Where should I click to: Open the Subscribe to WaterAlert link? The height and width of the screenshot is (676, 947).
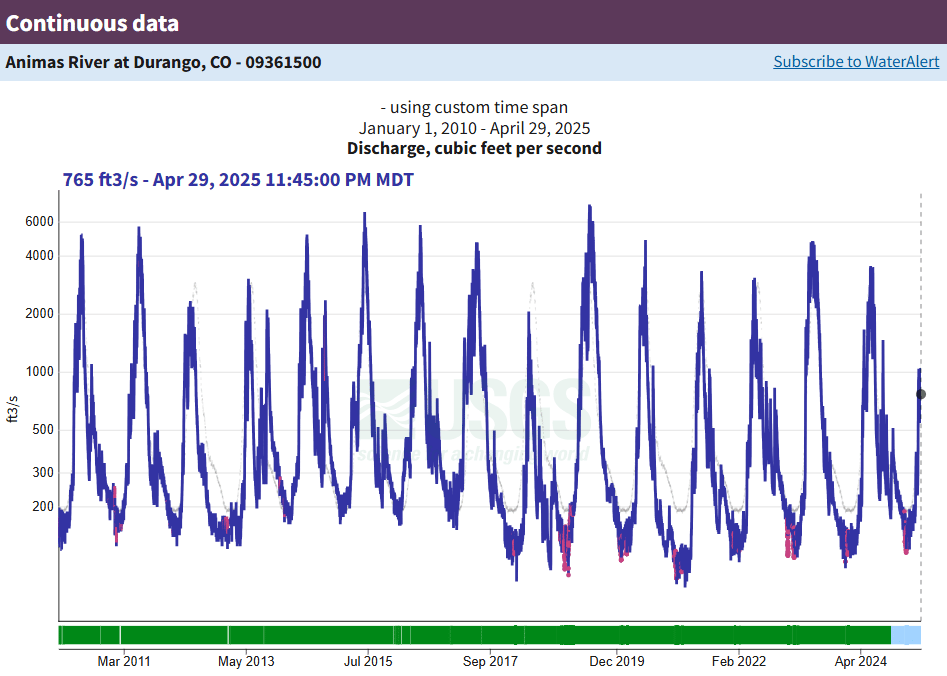856,62
